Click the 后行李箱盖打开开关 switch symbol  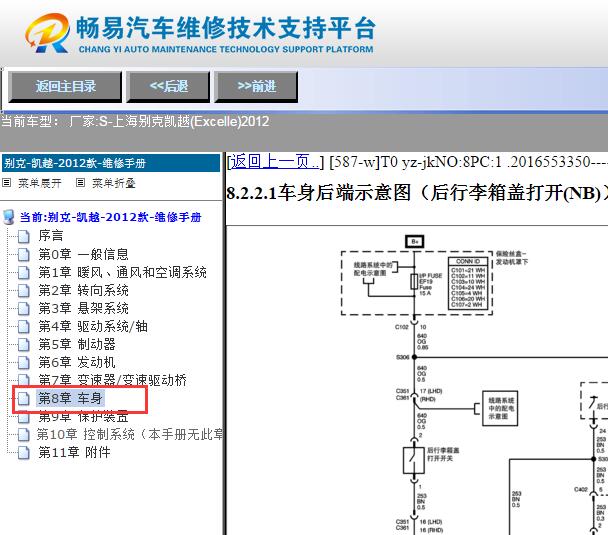pyautogui.click(x=414, y=460)
